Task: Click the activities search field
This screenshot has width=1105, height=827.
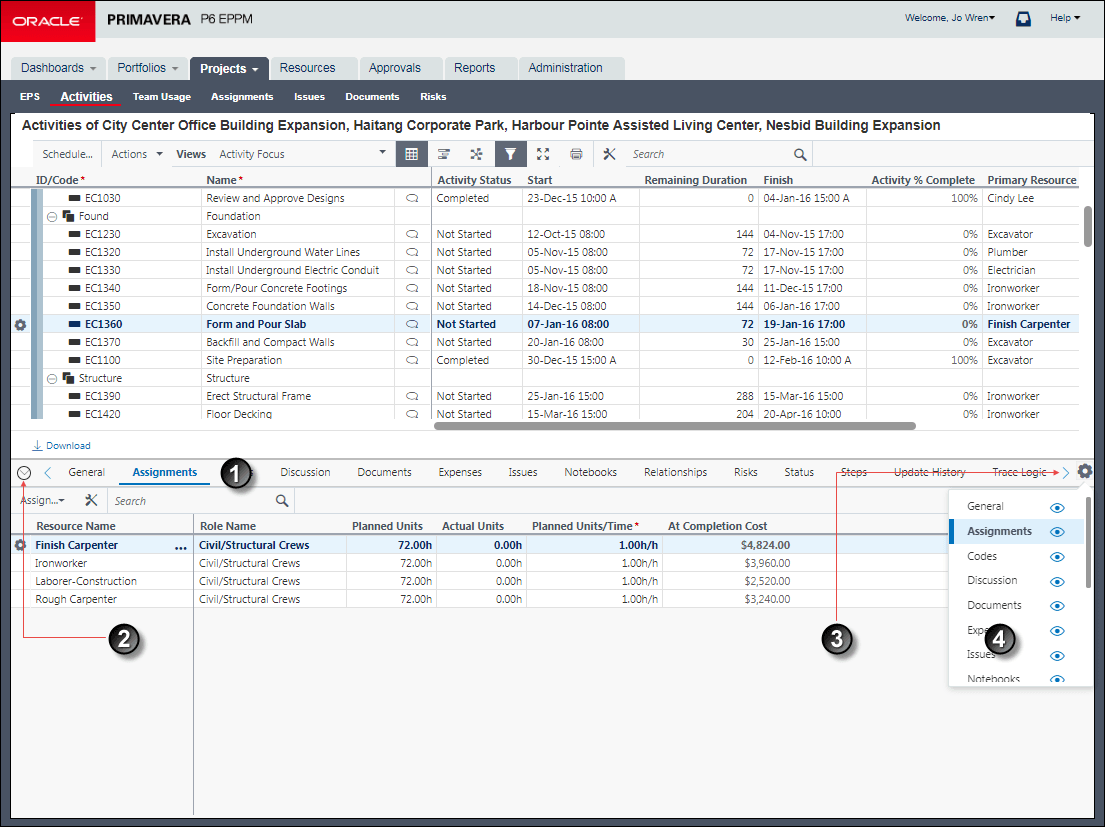Action: pos(710,154)
